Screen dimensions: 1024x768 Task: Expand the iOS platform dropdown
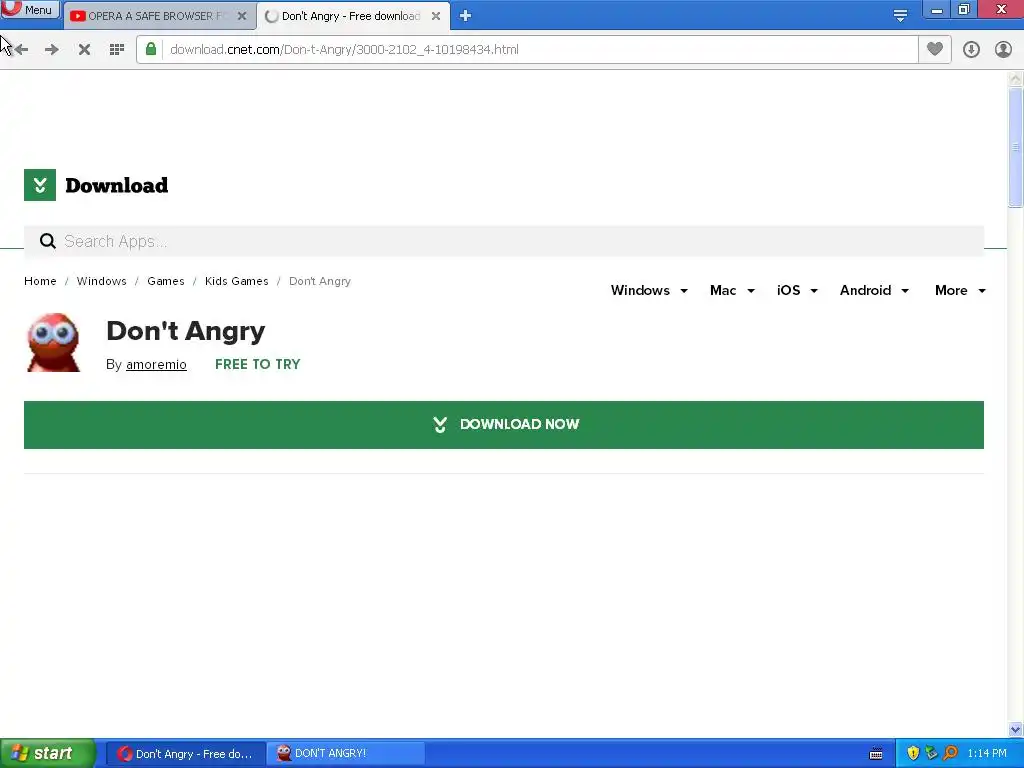click(797, 291)
